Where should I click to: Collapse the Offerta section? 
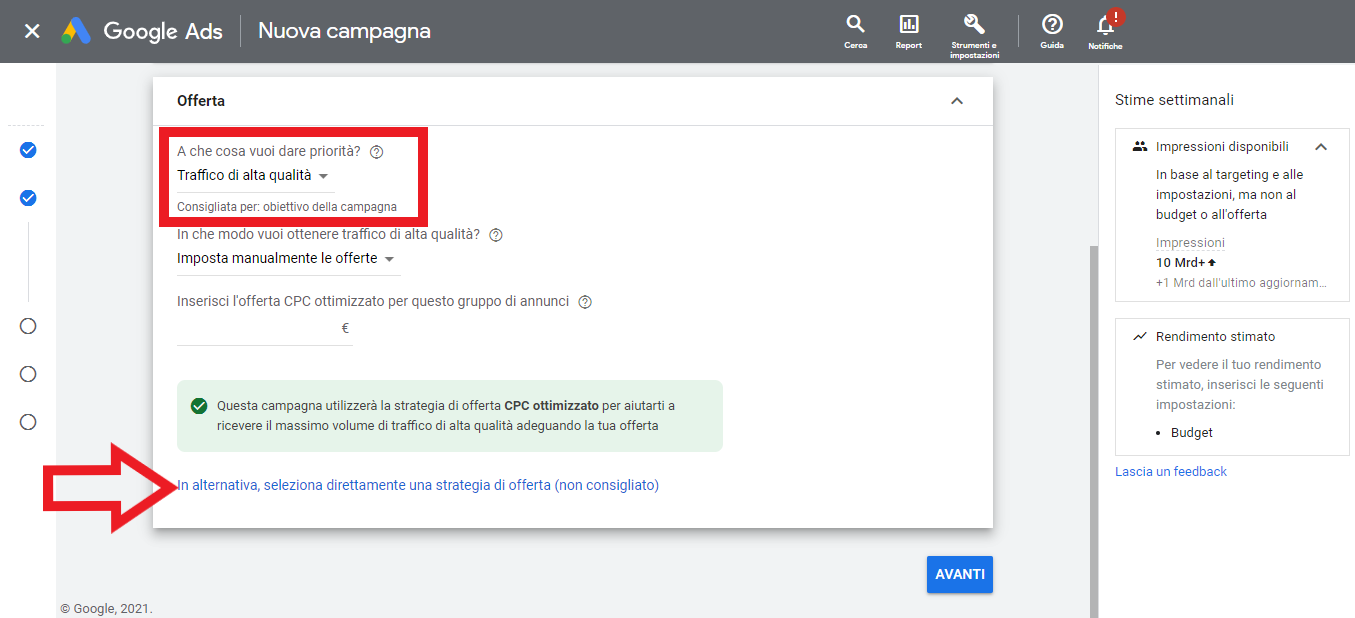(x=957, y=101)
